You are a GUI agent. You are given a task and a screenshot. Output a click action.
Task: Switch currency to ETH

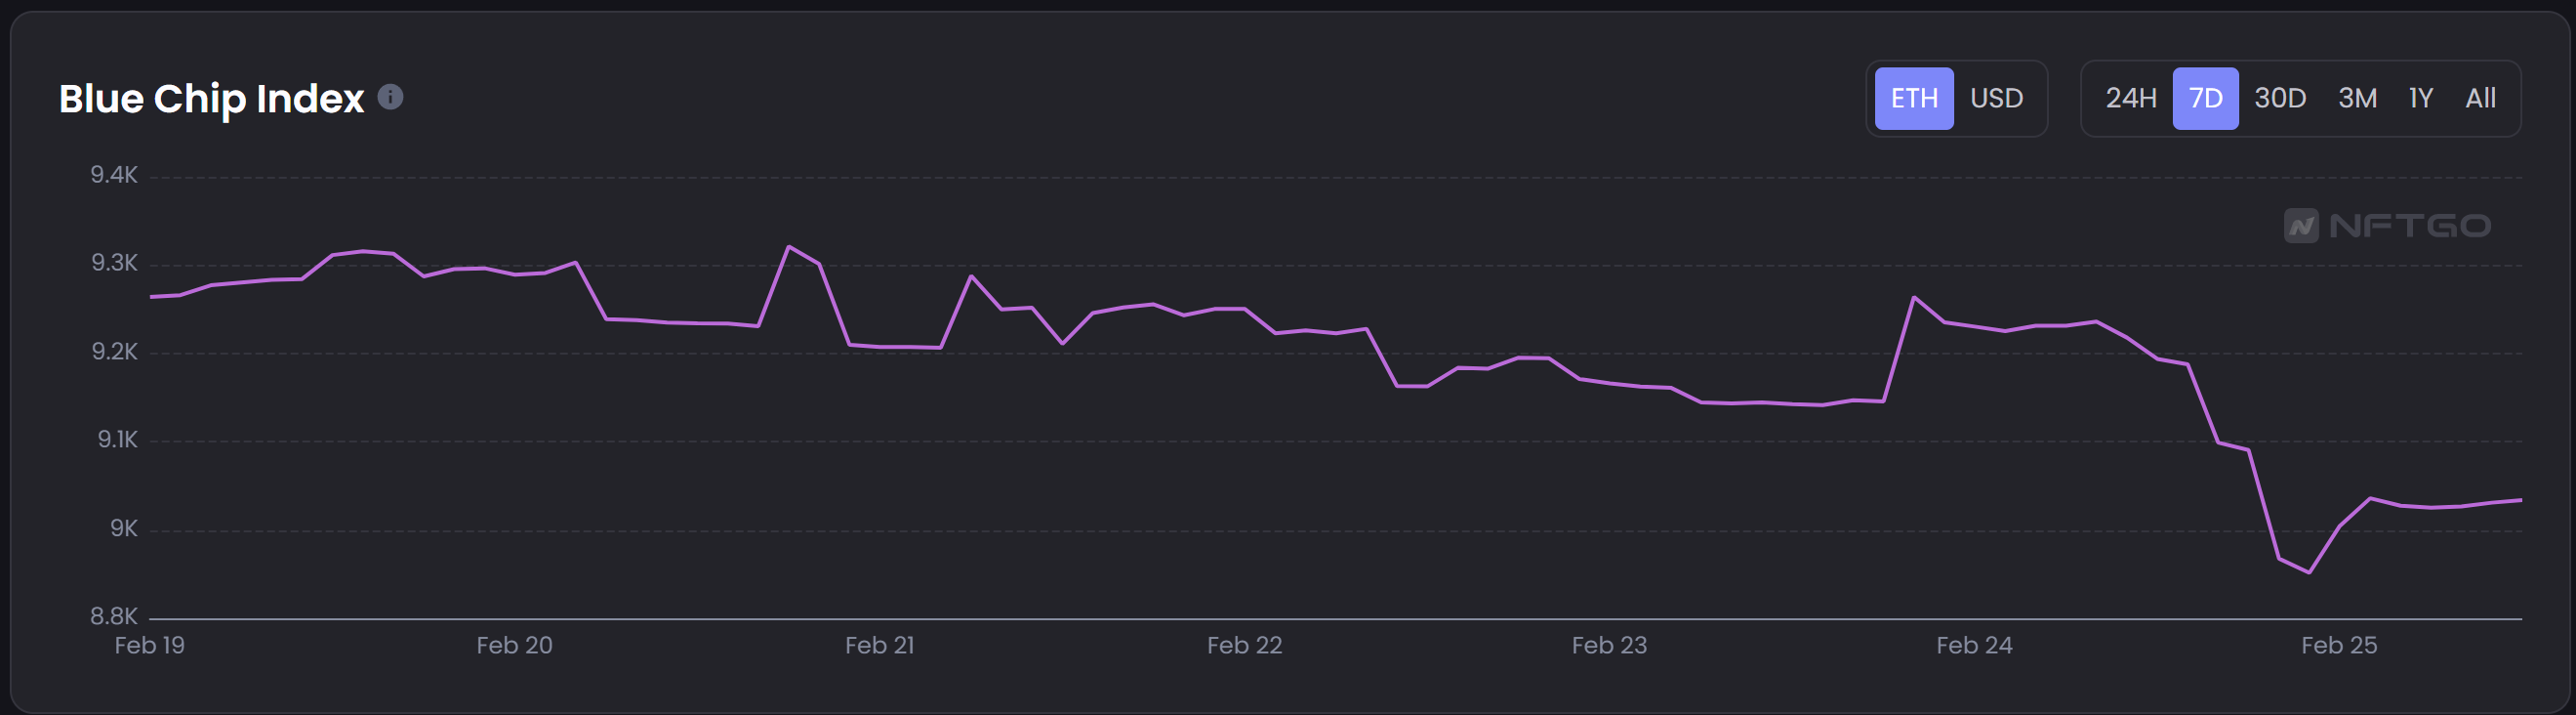[1913, 98]
